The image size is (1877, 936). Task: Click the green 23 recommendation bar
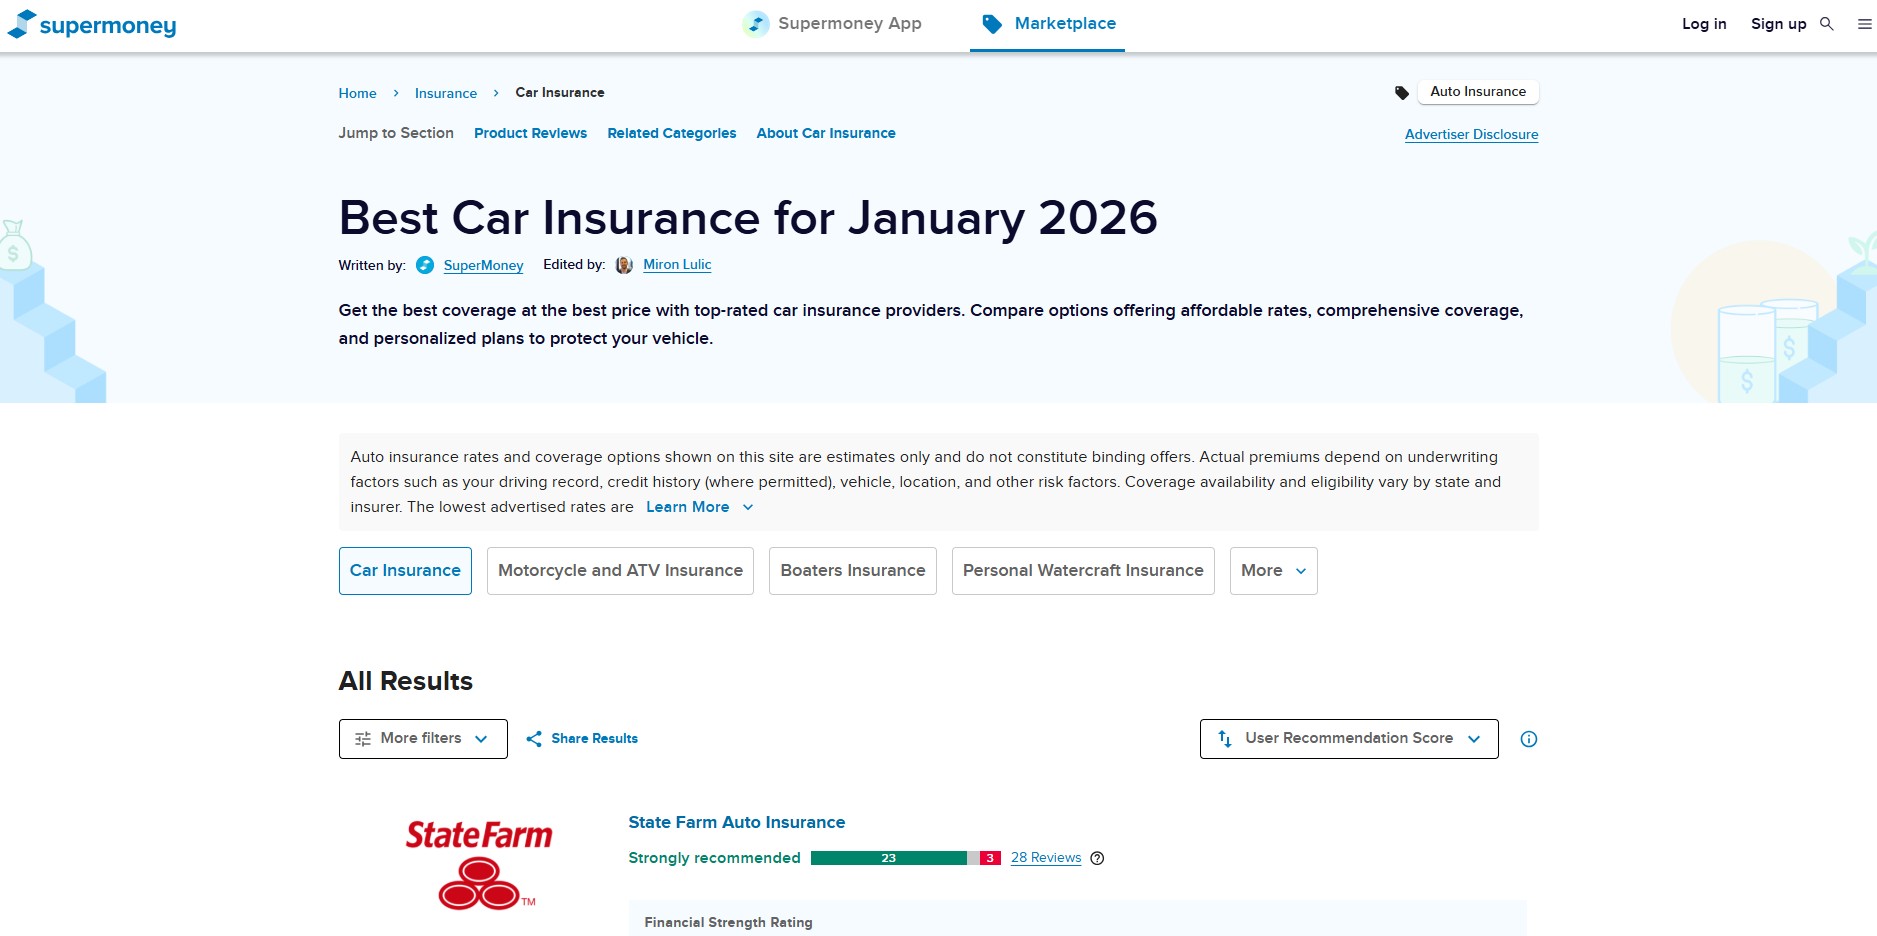pos(889,858)
